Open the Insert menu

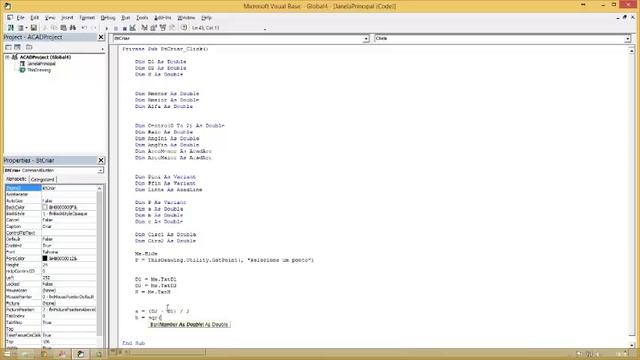(67, 18)
